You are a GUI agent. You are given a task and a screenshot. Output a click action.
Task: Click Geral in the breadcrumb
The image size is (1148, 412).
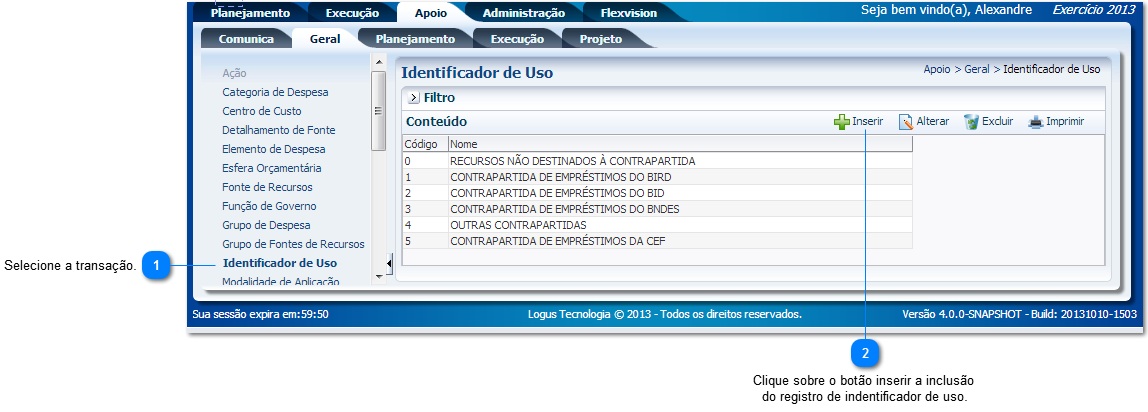977,70
